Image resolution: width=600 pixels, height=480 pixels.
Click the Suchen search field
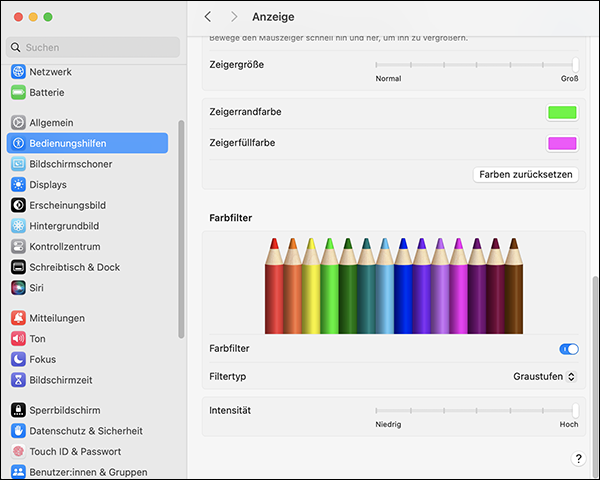point(93,47)
